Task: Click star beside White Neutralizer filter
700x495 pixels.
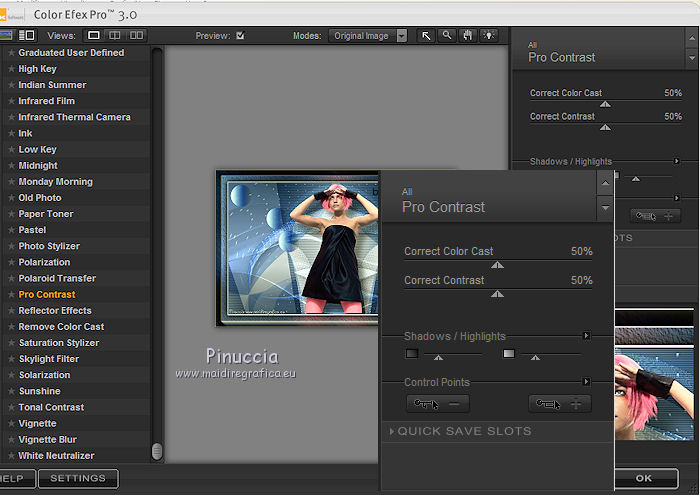Action: (x=11, y=455)
